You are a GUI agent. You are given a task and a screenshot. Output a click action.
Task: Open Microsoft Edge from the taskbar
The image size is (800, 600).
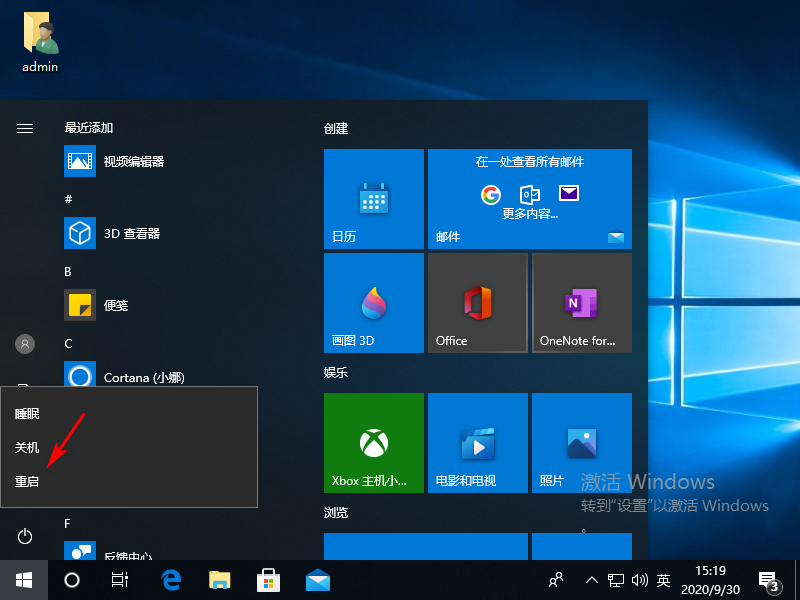[168, 580]
